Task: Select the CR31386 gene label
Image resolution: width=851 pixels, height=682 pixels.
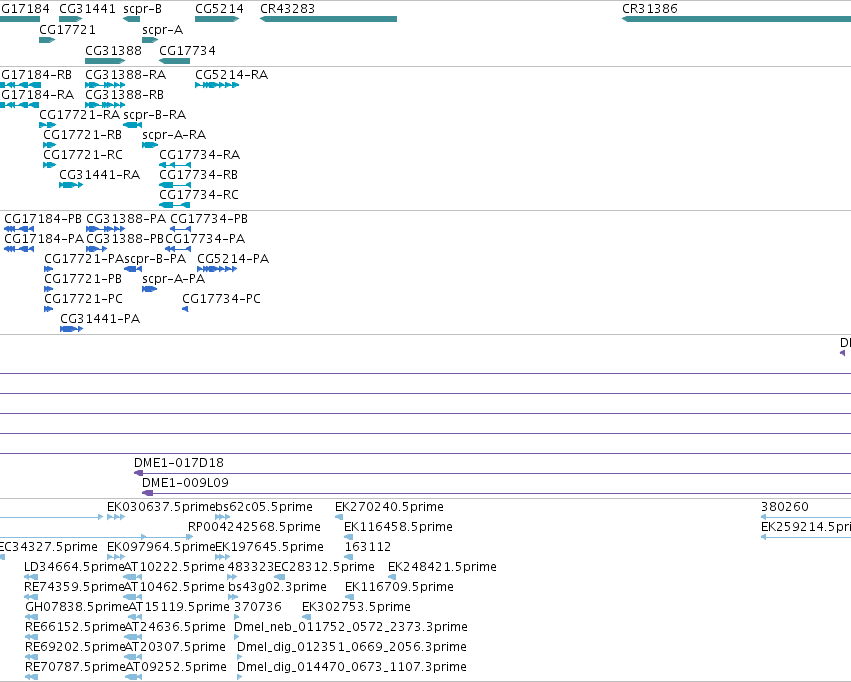Action: point(650,9)
